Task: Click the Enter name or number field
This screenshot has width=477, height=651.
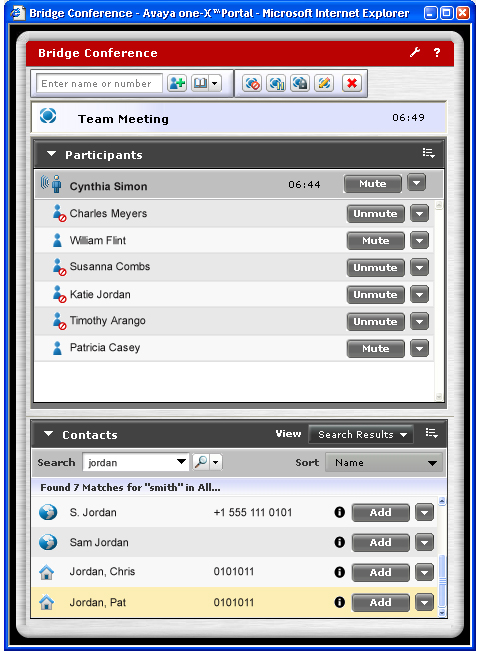Action: (x=99, y=83)
